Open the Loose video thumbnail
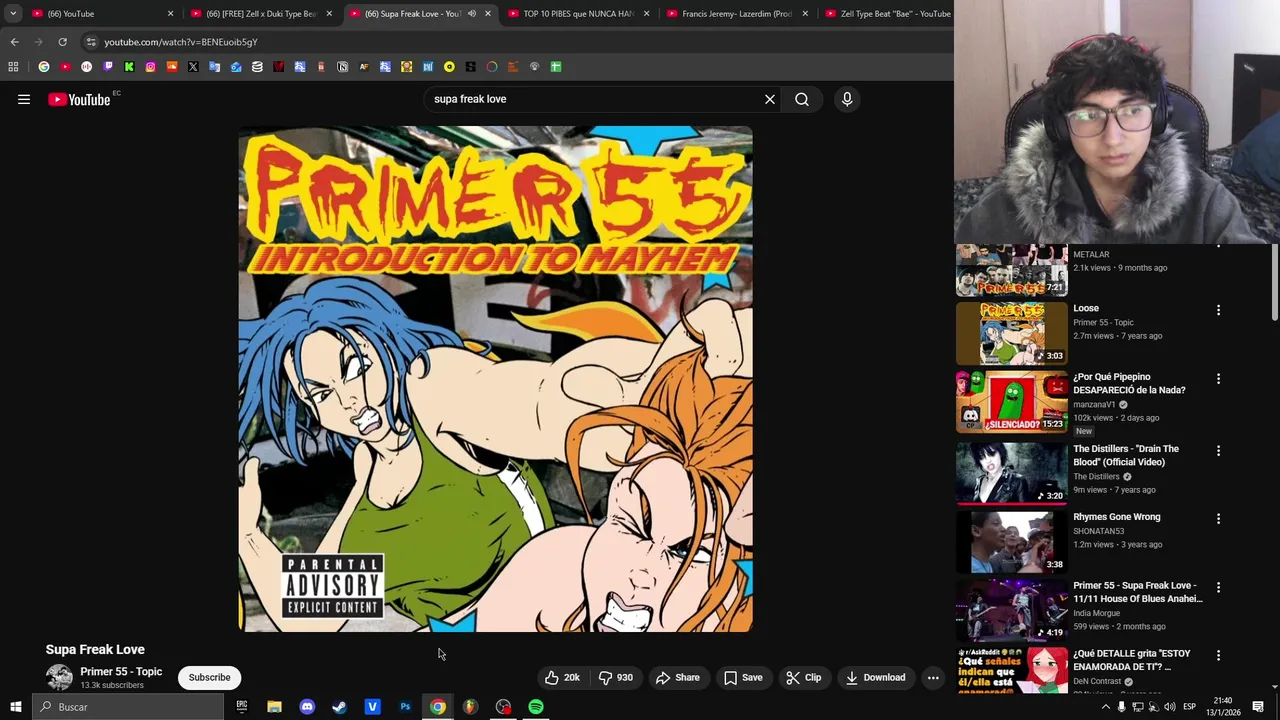1280x720 pixels. tap(1011, 333)
